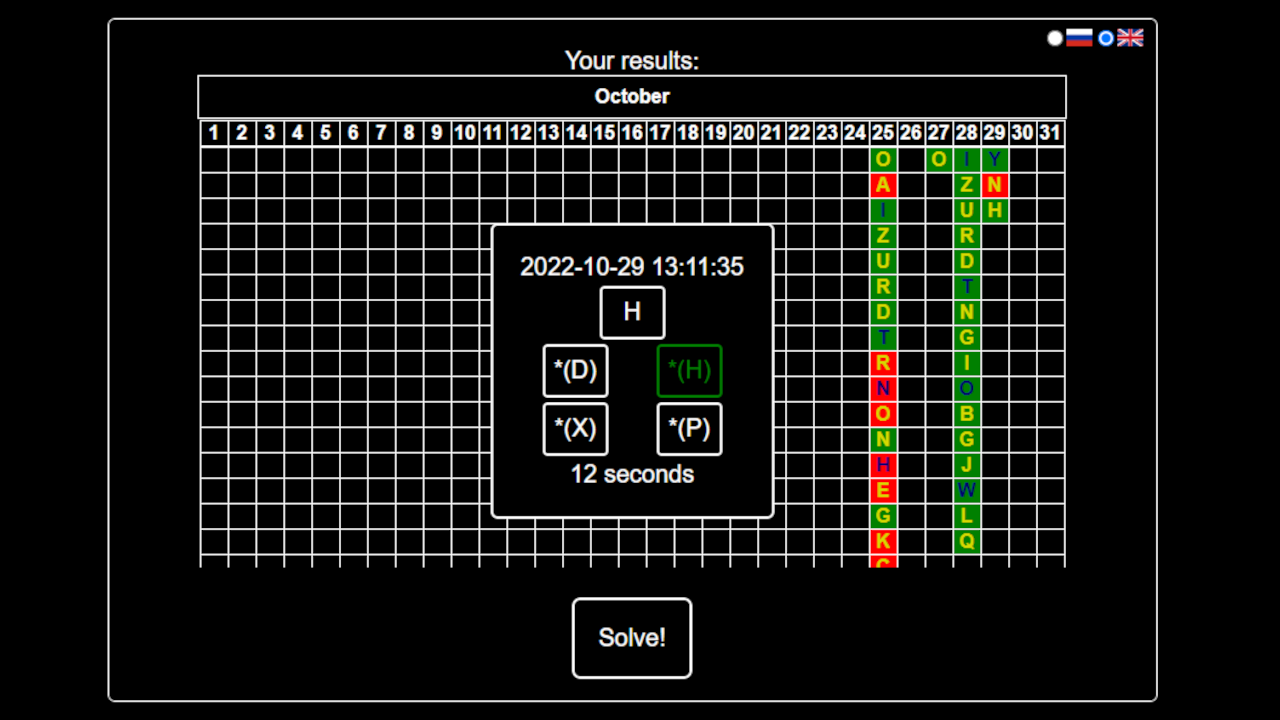Image resolution: width=1280 pixels, height=720 pixels.
Task: Select the English language radio button
Action: (x=1106, y=38)
